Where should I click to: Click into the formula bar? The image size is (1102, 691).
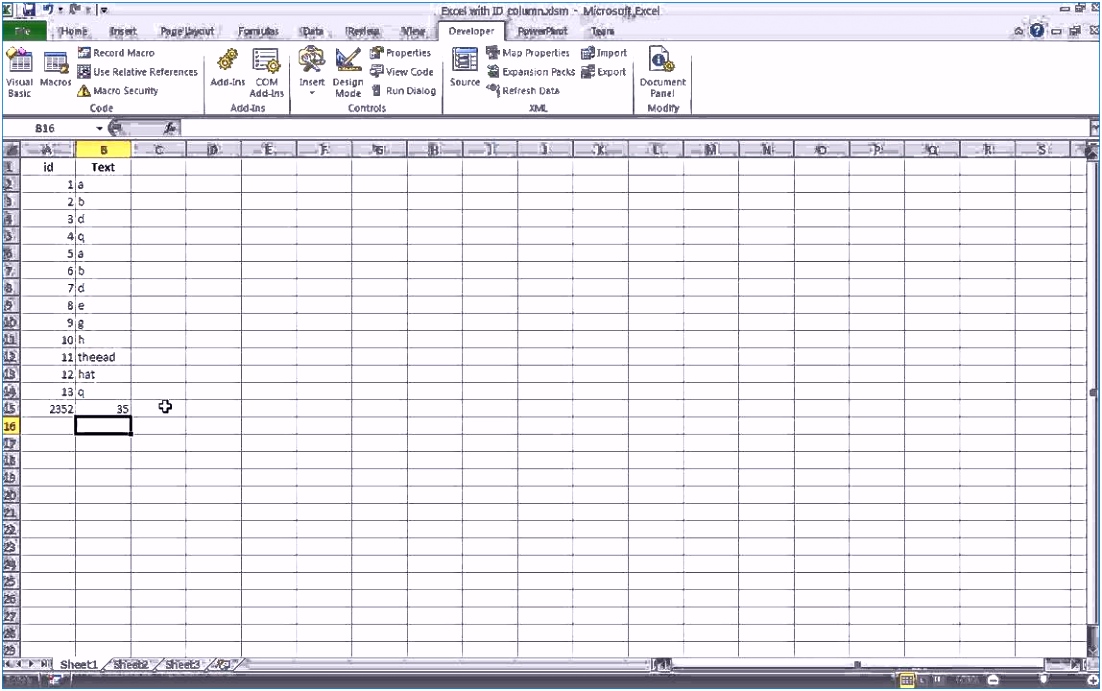(x=633, y=128)
